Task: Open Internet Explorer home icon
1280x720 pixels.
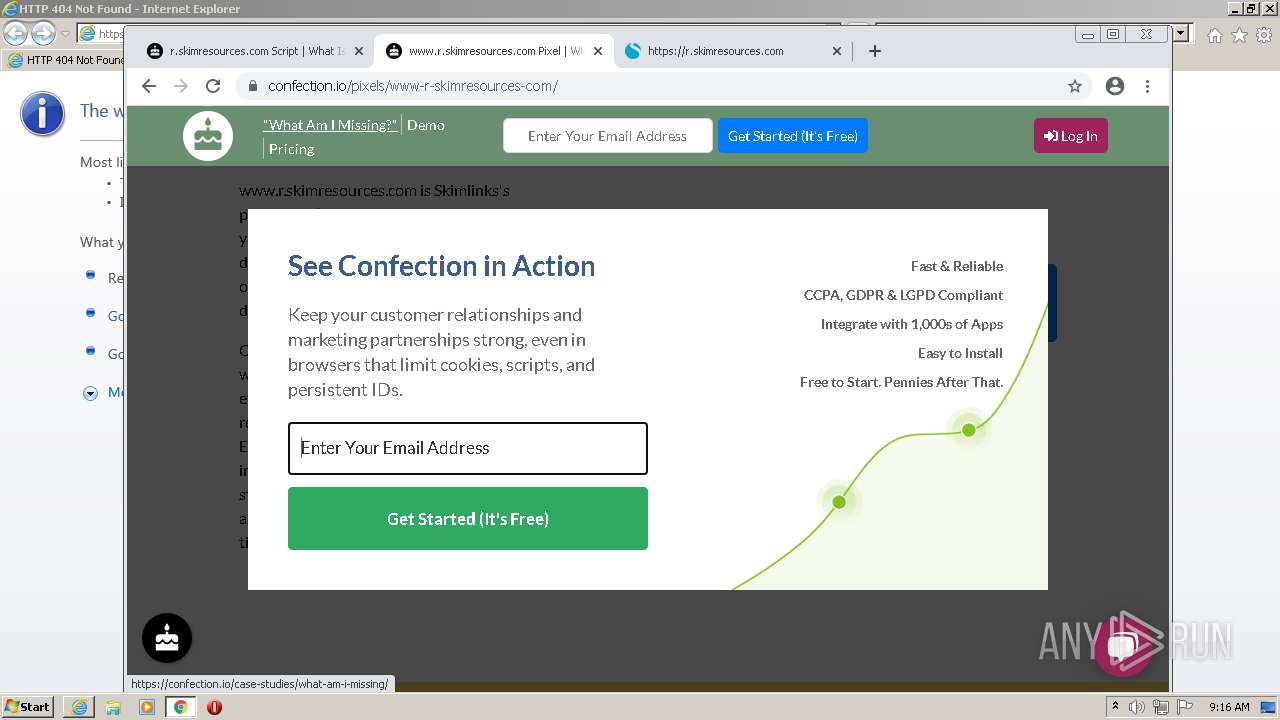Action: pyautogui.click(x=1215, y=35)
